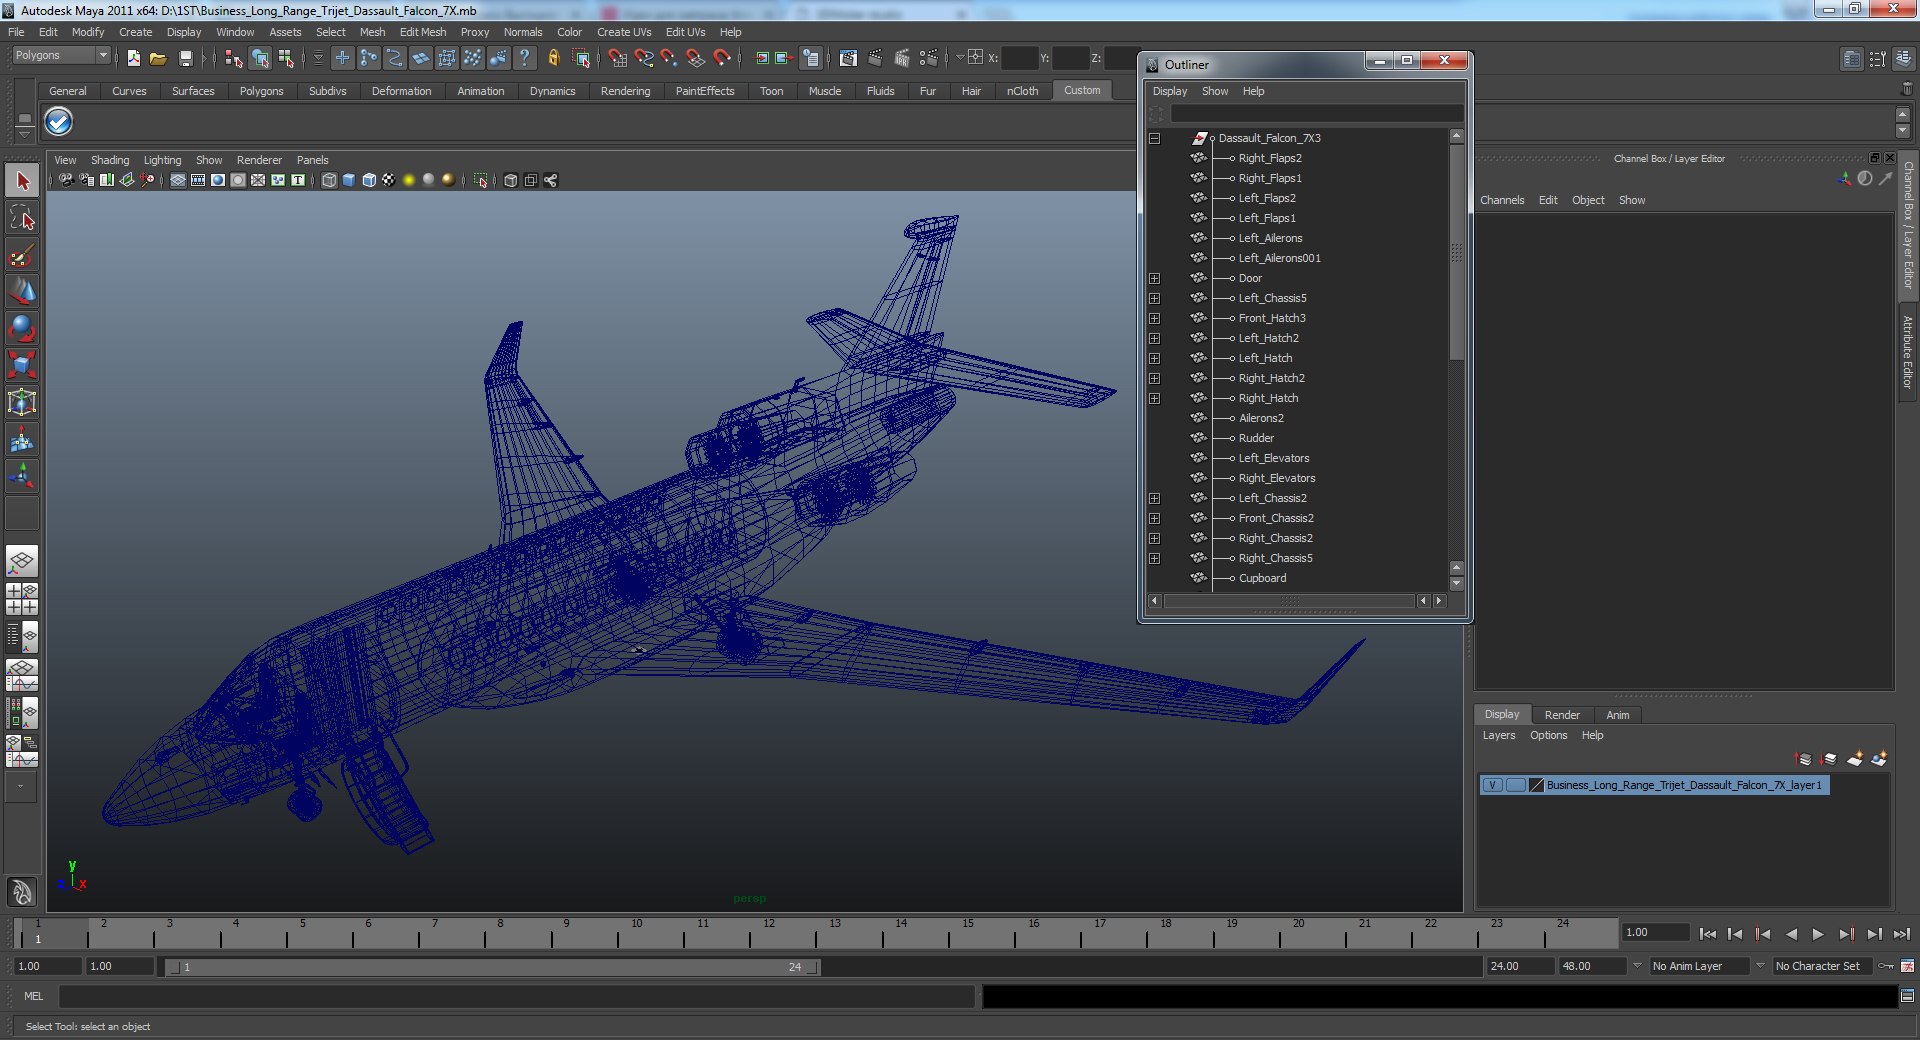Expand Left_Chassis5 in Outliner
The height and width of the screenshot is (1040, 1920).
pyautogui.click(x=1155, y=298)
